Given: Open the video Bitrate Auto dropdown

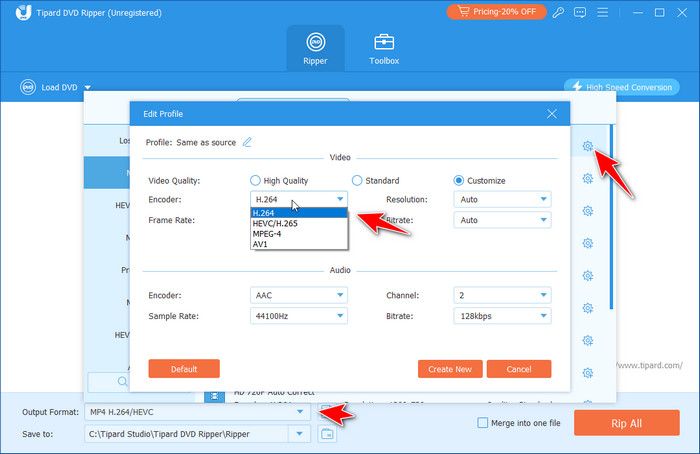Looking at the screenshot, I should point(502,220).
